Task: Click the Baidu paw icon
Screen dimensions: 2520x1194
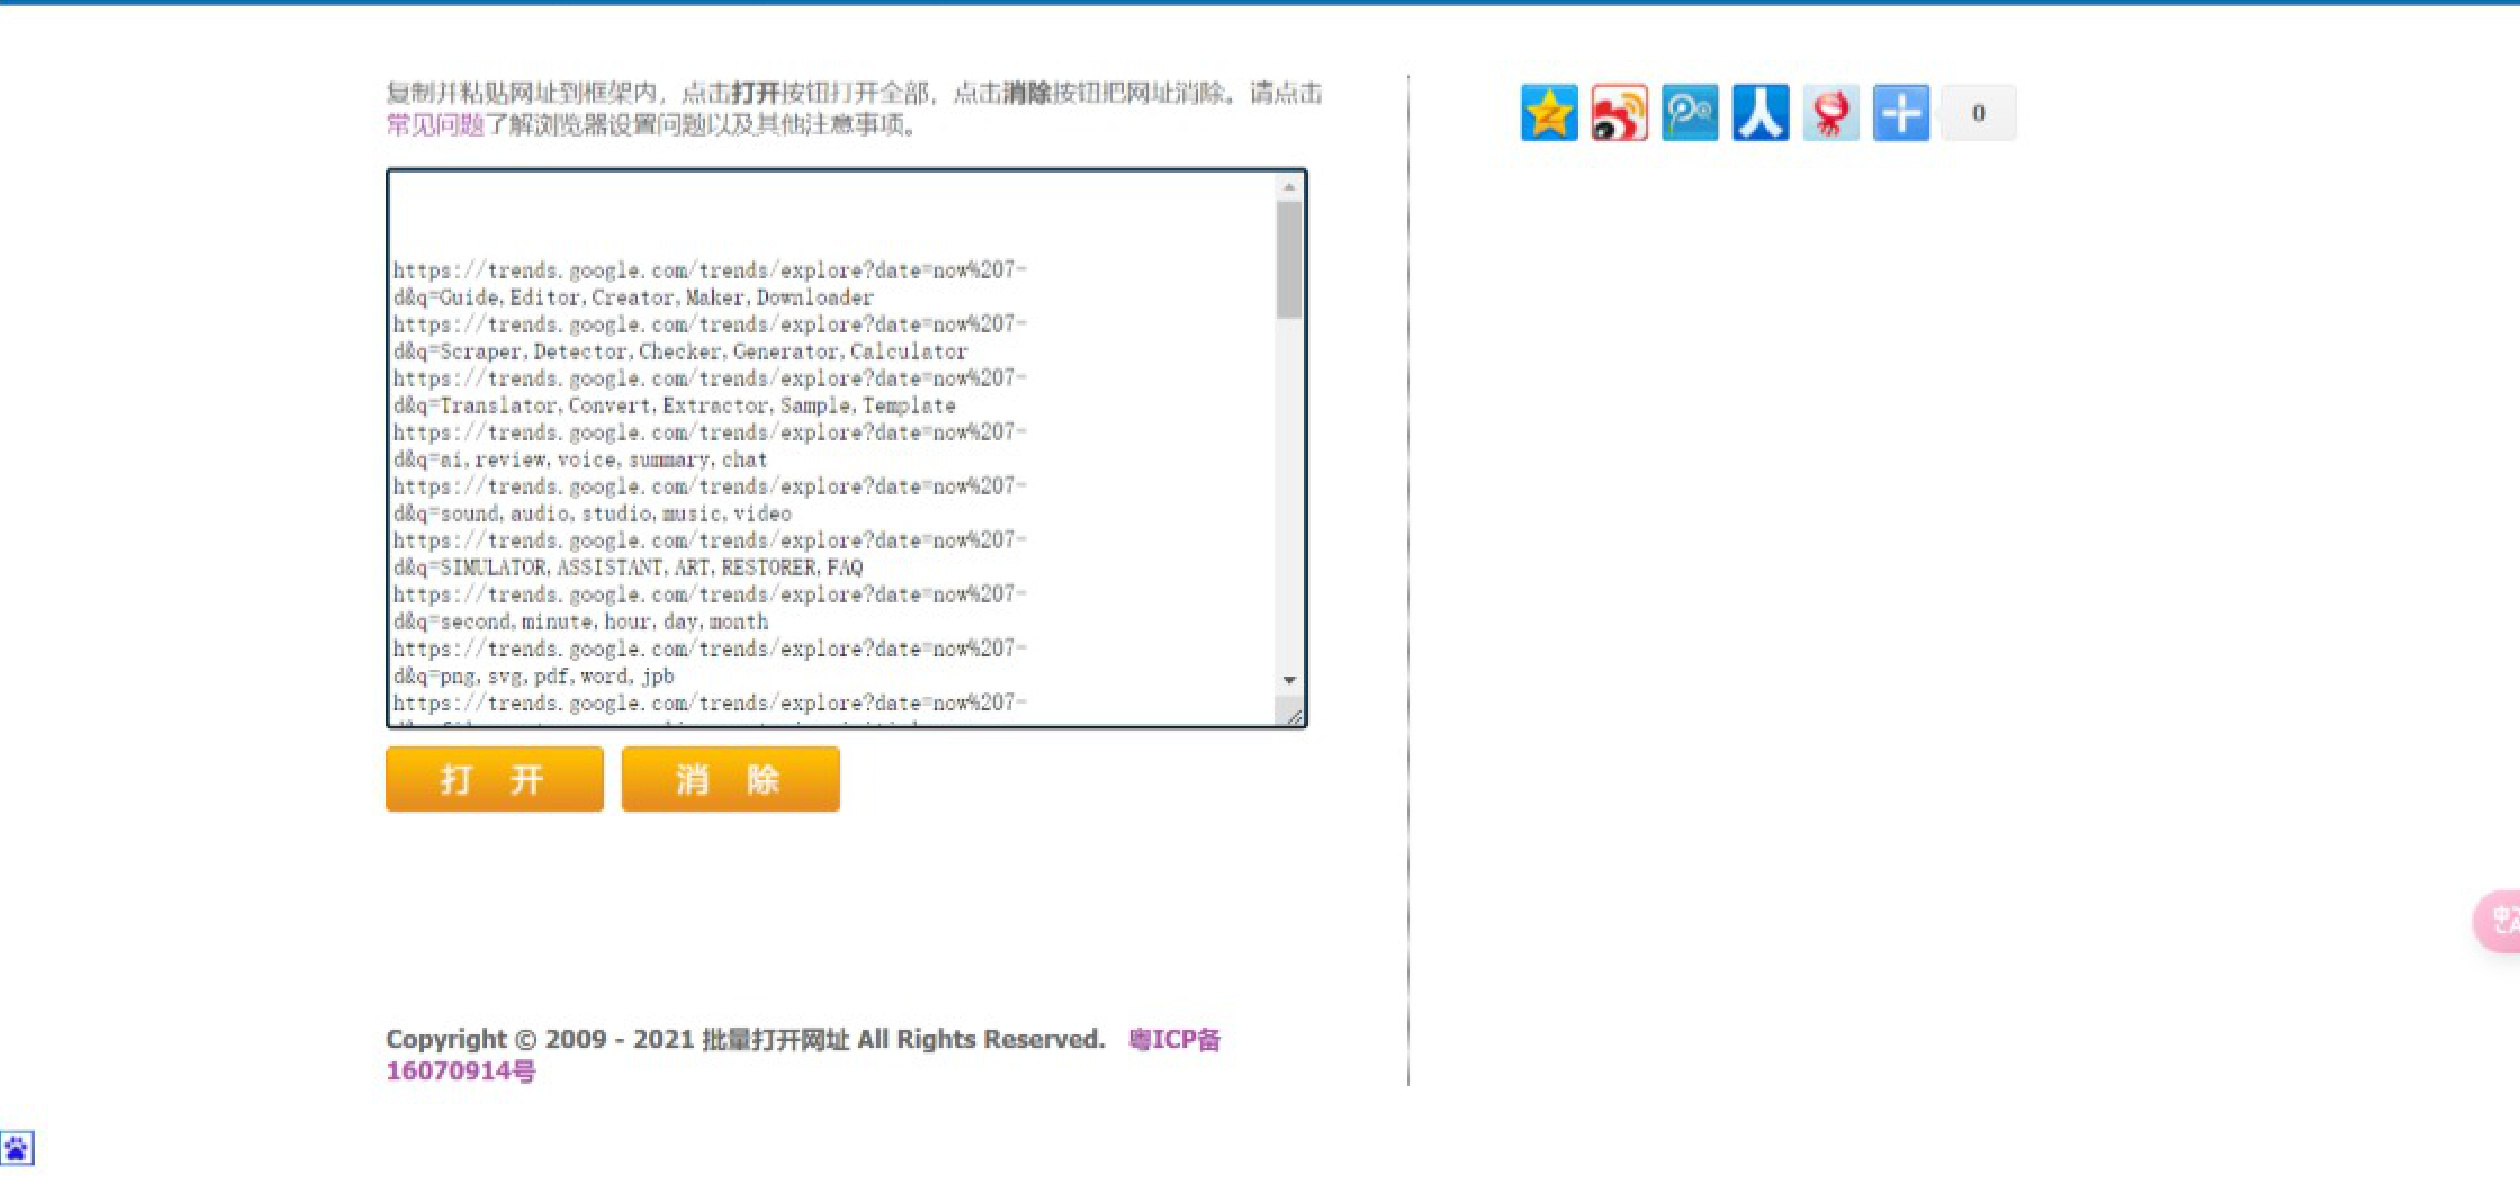Action: pyautogui.click(x=17, y=1148)
